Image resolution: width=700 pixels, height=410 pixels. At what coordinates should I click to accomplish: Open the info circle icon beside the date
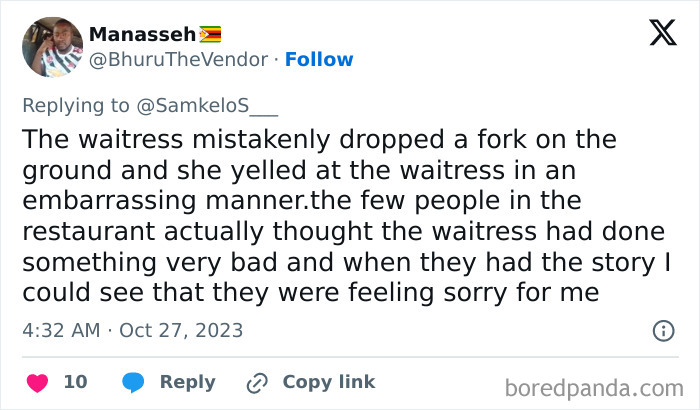663,330
